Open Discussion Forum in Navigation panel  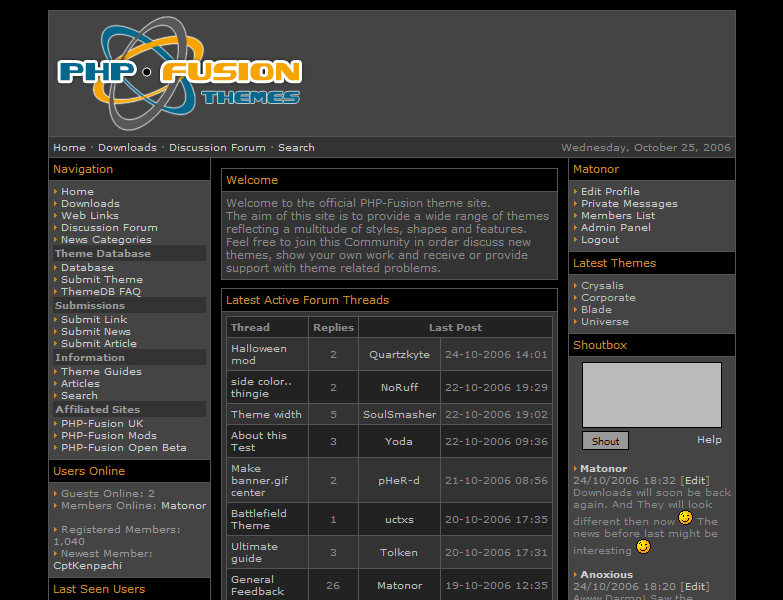click(109, 228)
